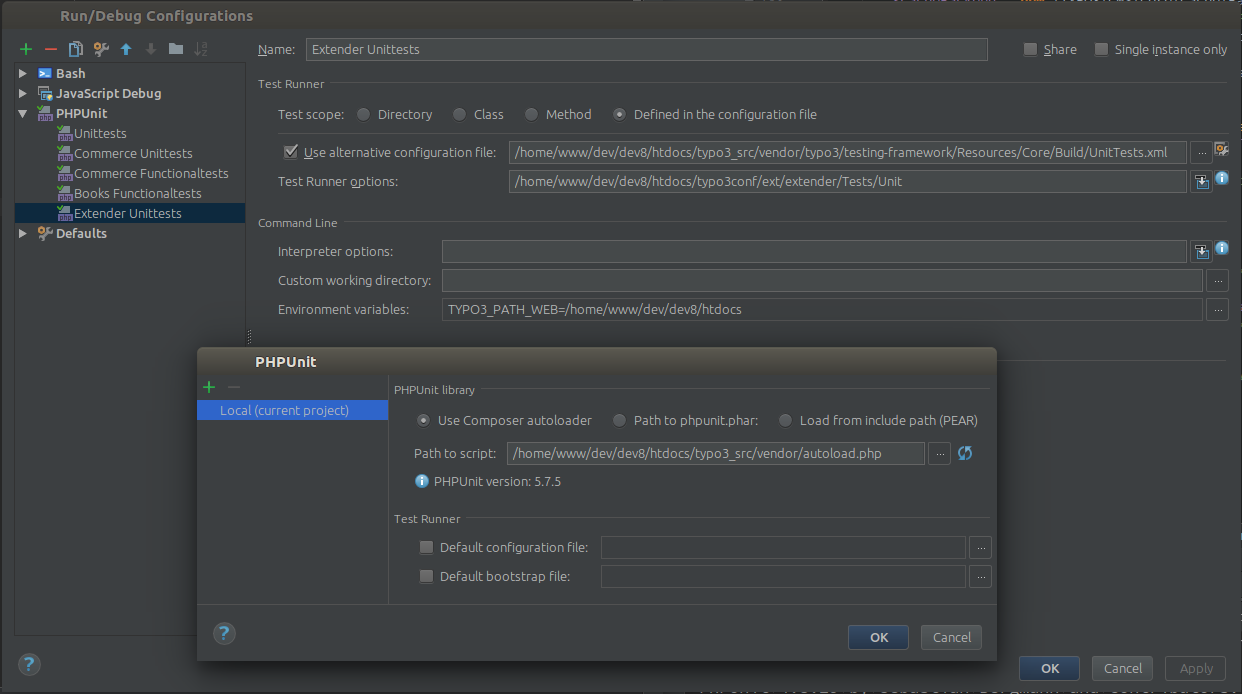Expand the JavaScript Debug tree node
1242x694 pixels.
23,93
